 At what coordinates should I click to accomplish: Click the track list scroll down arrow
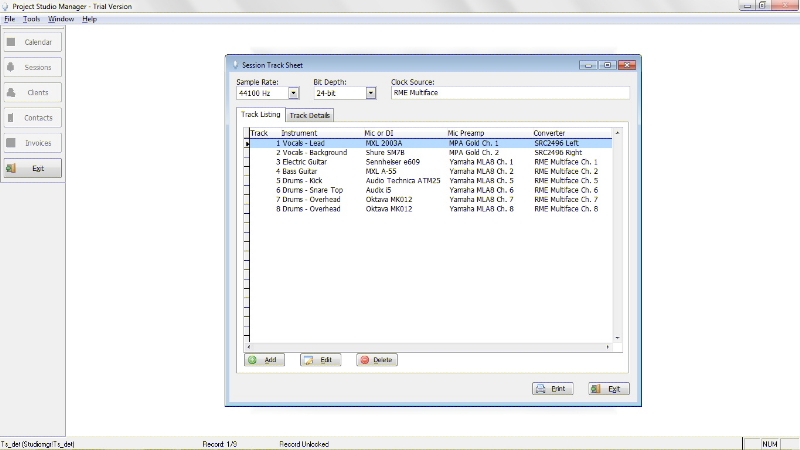pos(617,338)
